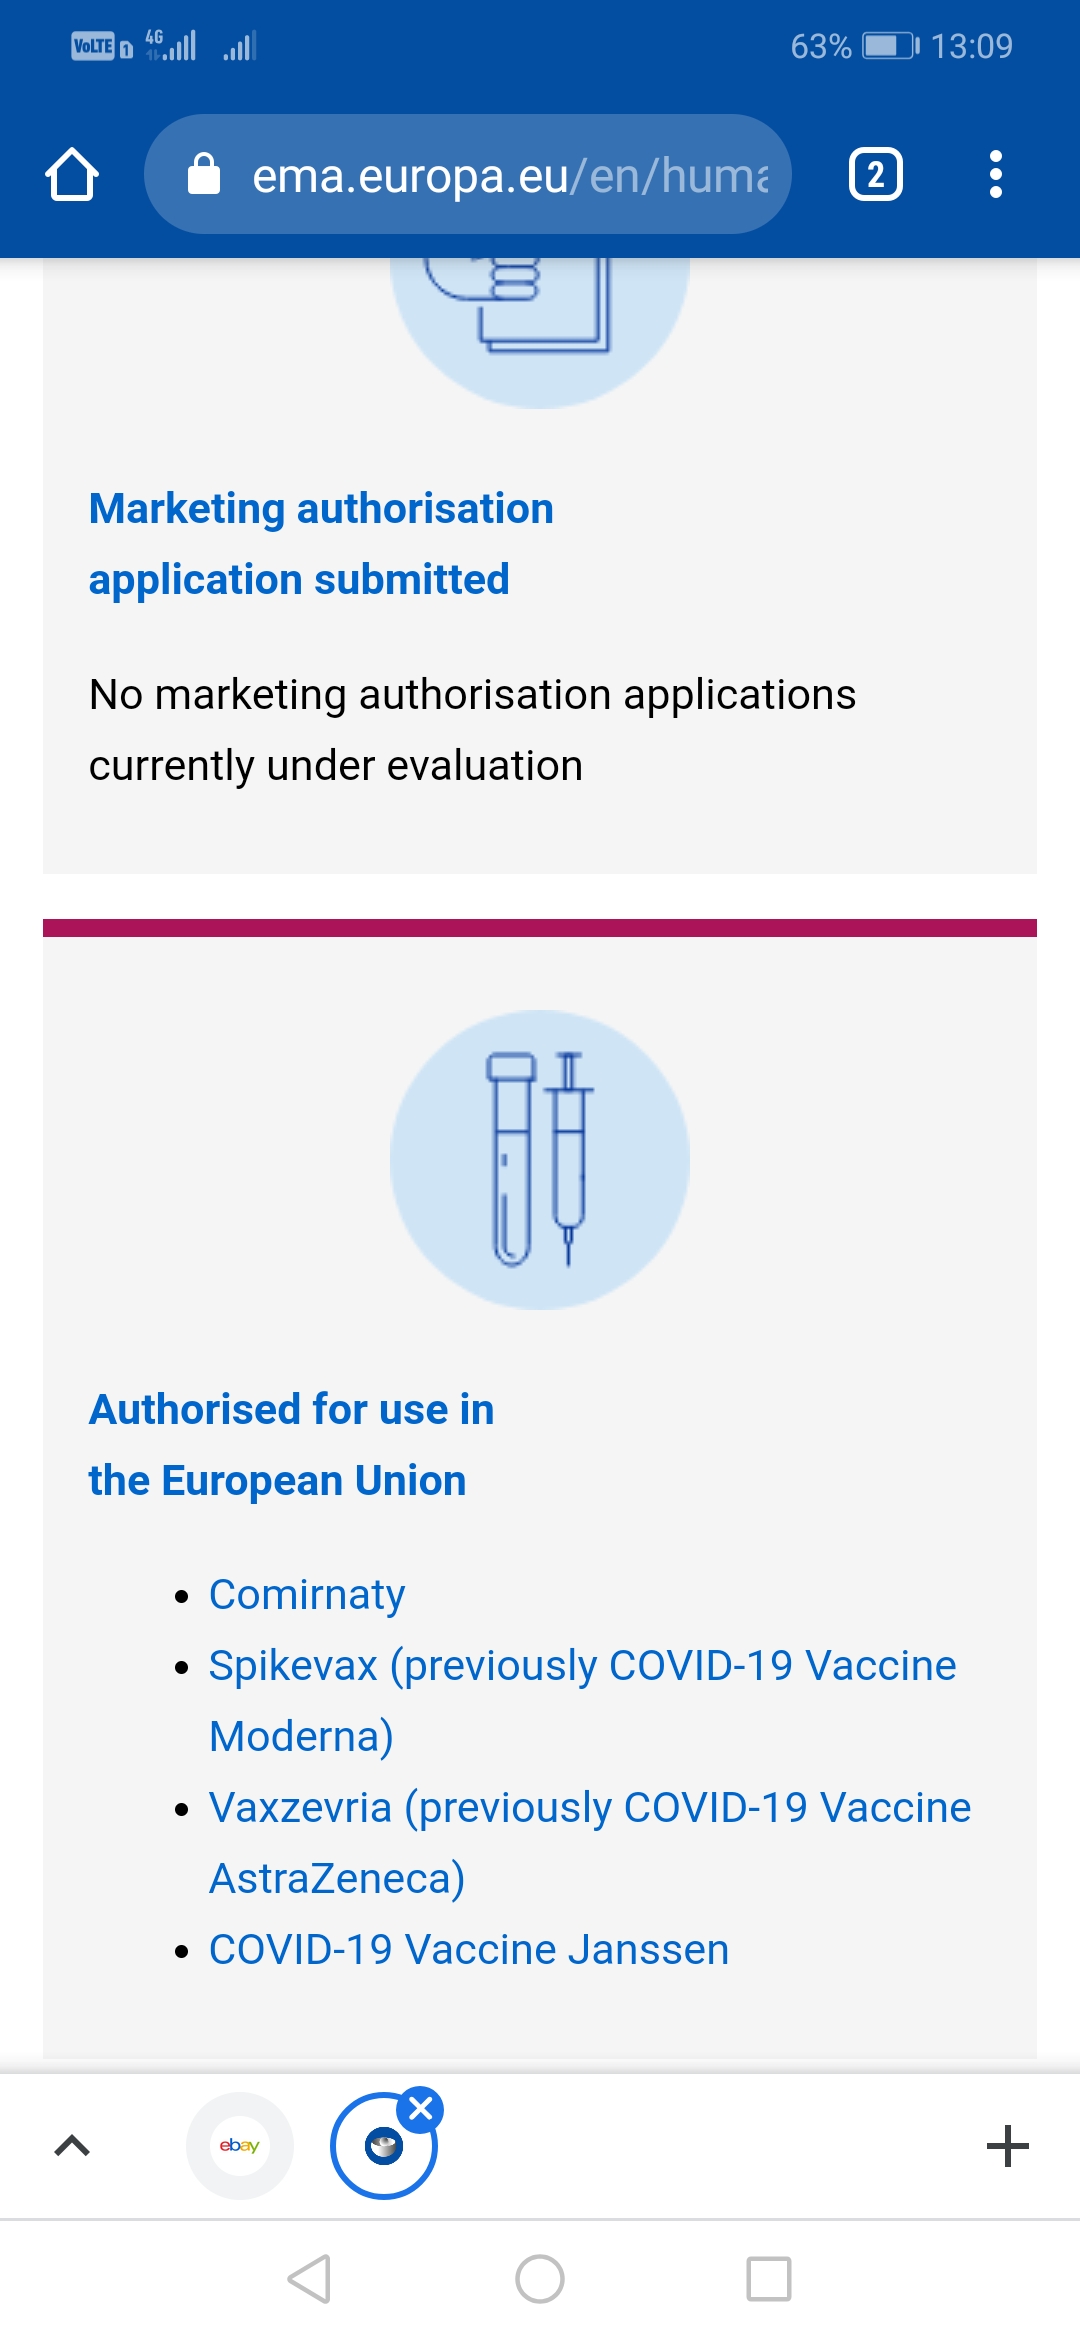
Task: Tap the test tube and syringe illustration
Action: coord(540,1160)
